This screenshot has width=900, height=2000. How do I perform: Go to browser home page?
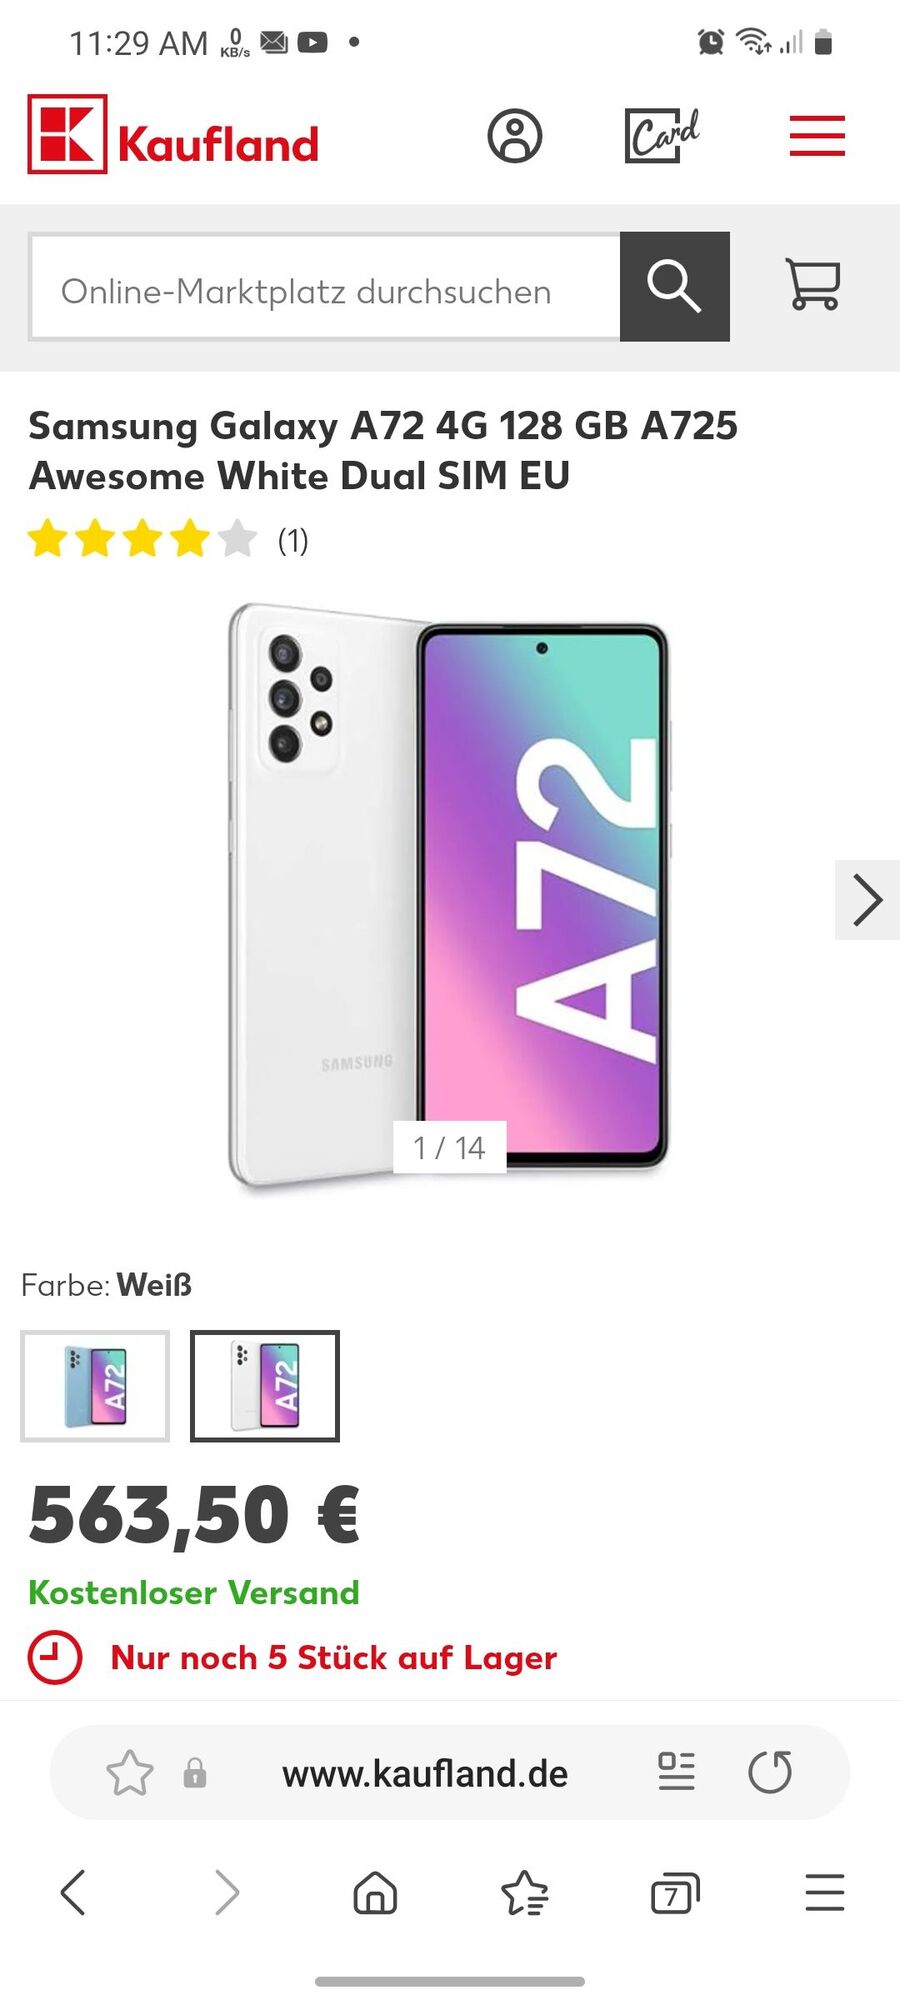pos(375,1893)
